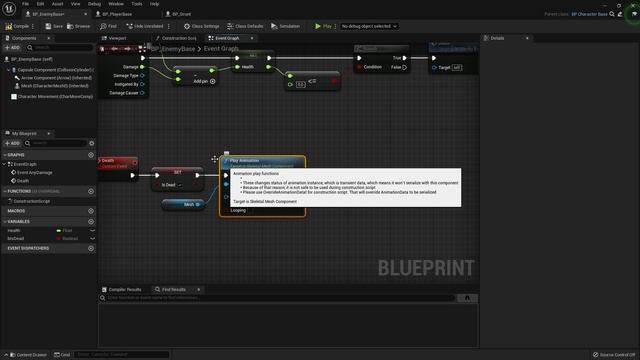Select the Arrow Component row
The width and height of the screenshot is (640, 360).
(x=53, y=78)
